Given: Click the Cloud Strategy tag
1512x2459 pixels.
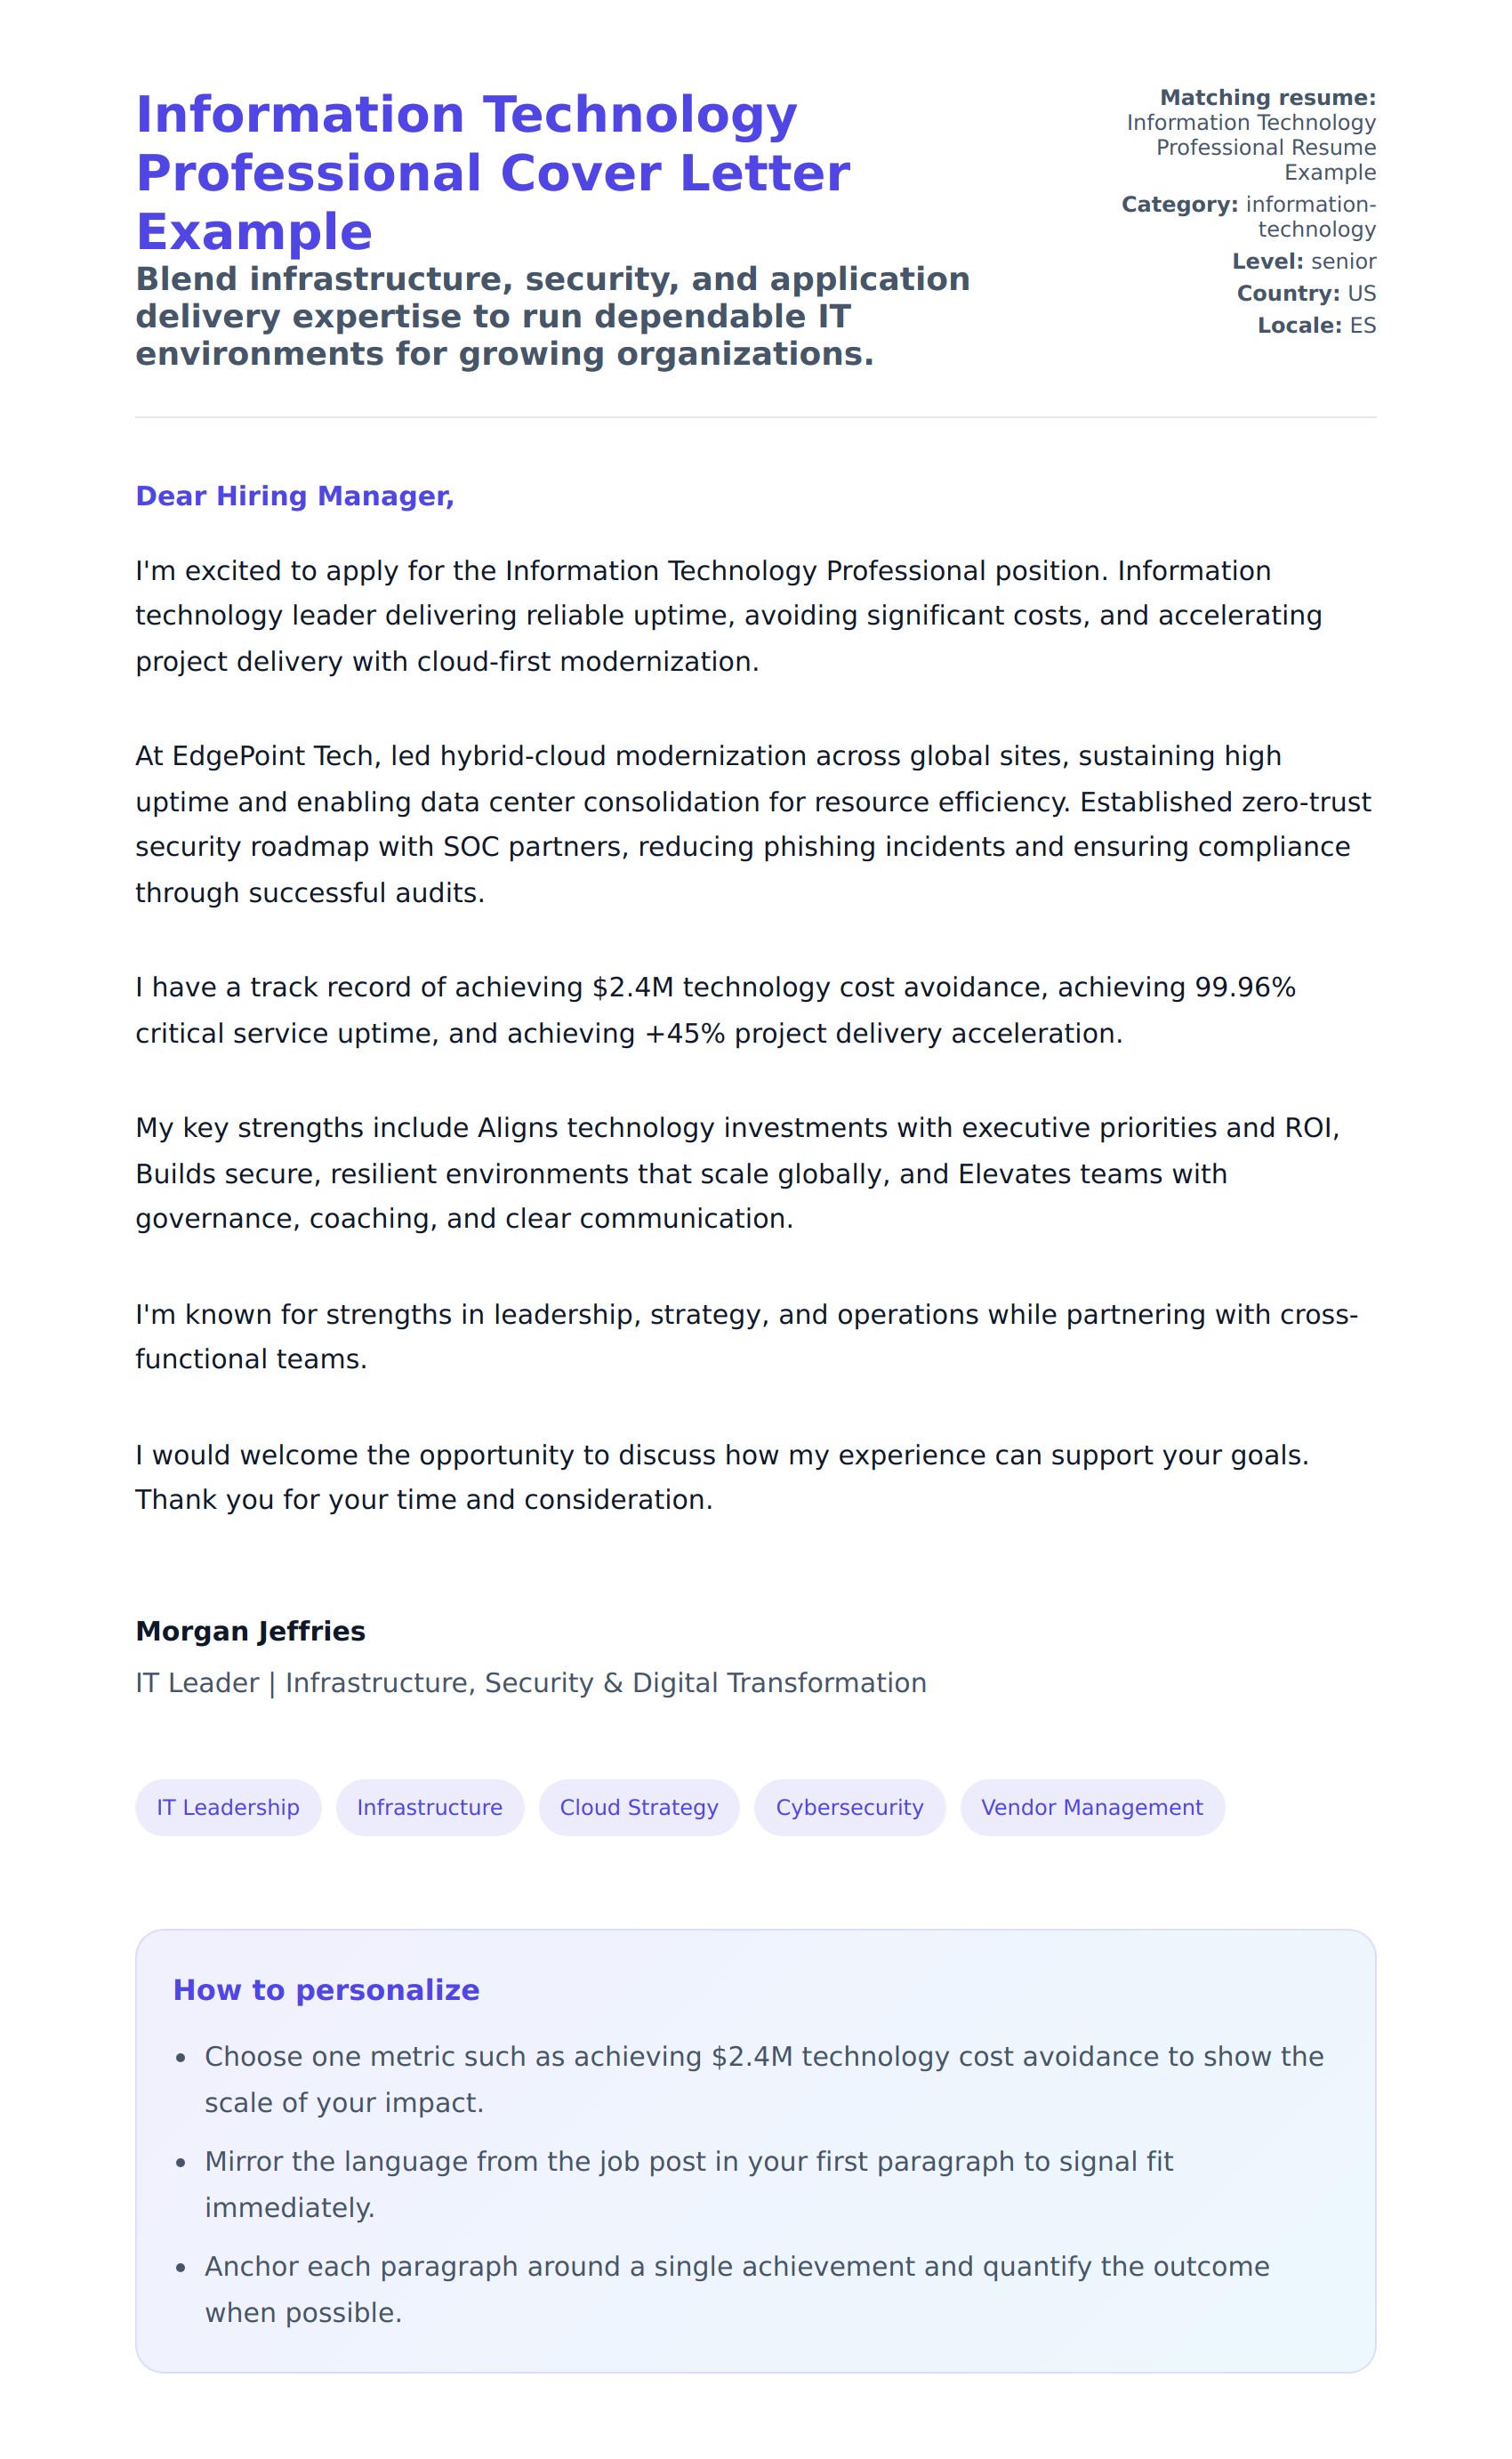Looking at the screenshot, I should [x=639, y=1807].
